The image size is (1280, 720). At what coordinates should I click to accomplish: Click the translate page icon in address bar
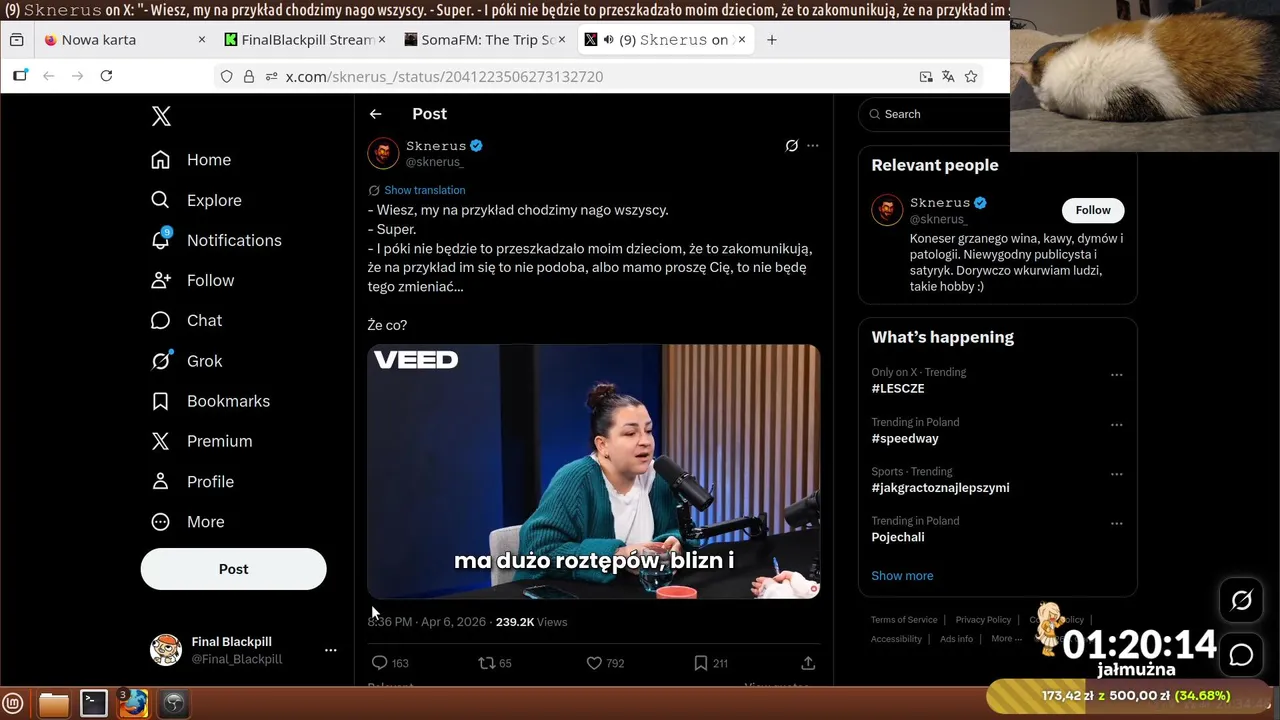click(948, 76)
